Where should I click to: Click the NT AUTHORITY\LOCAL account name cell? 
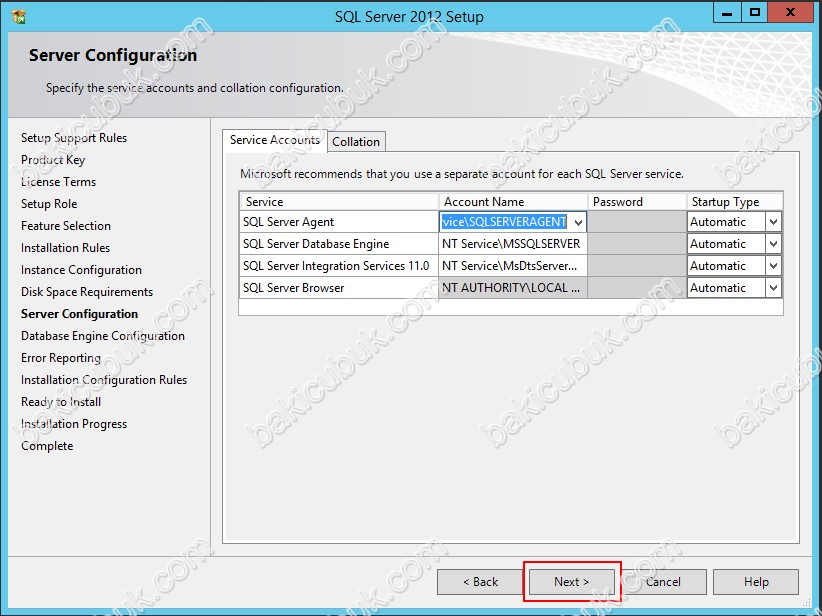click(513, 288)
